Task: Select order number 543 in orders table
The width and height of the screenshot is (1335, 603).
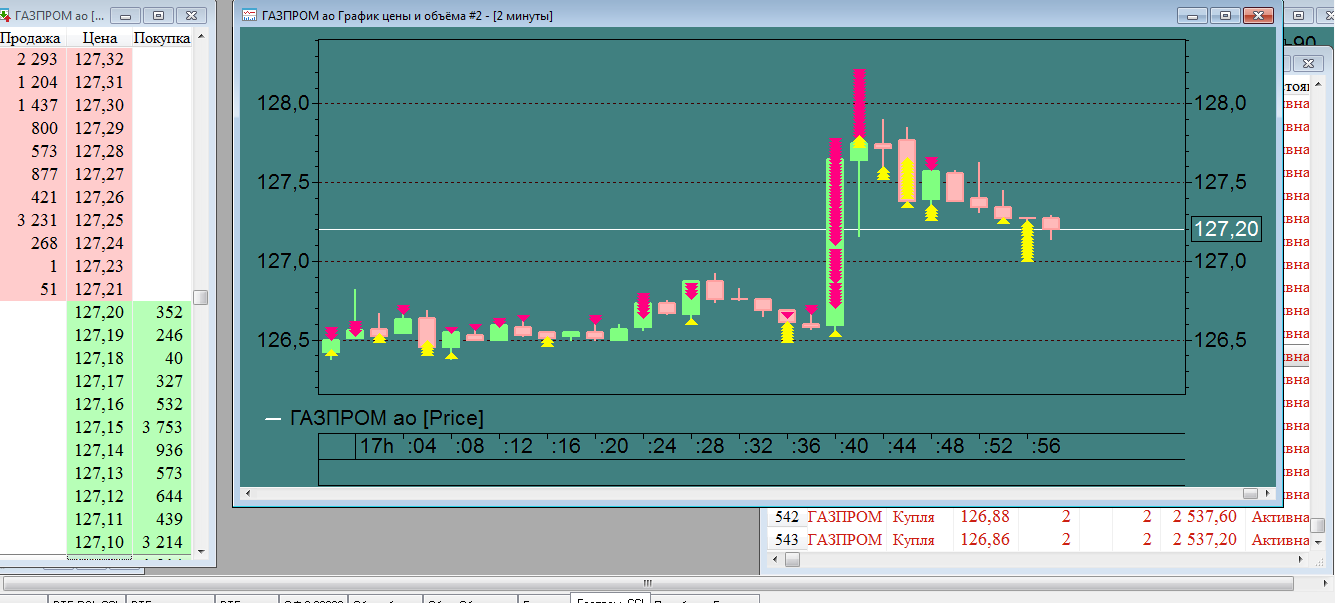Action: pyautogui.click(x=787, y=540)
